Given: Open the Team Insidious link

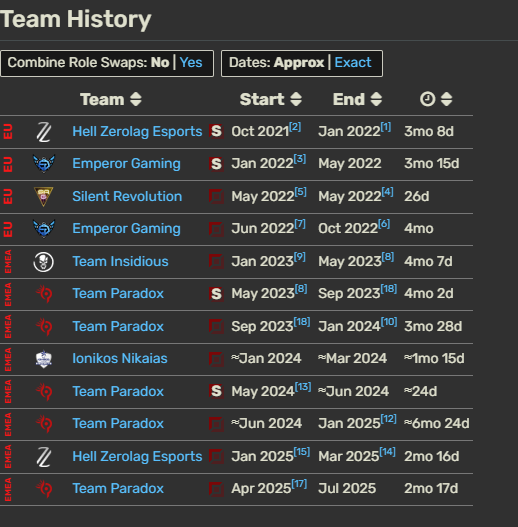Looking at the screenshot, I should [x=120, y=261].
